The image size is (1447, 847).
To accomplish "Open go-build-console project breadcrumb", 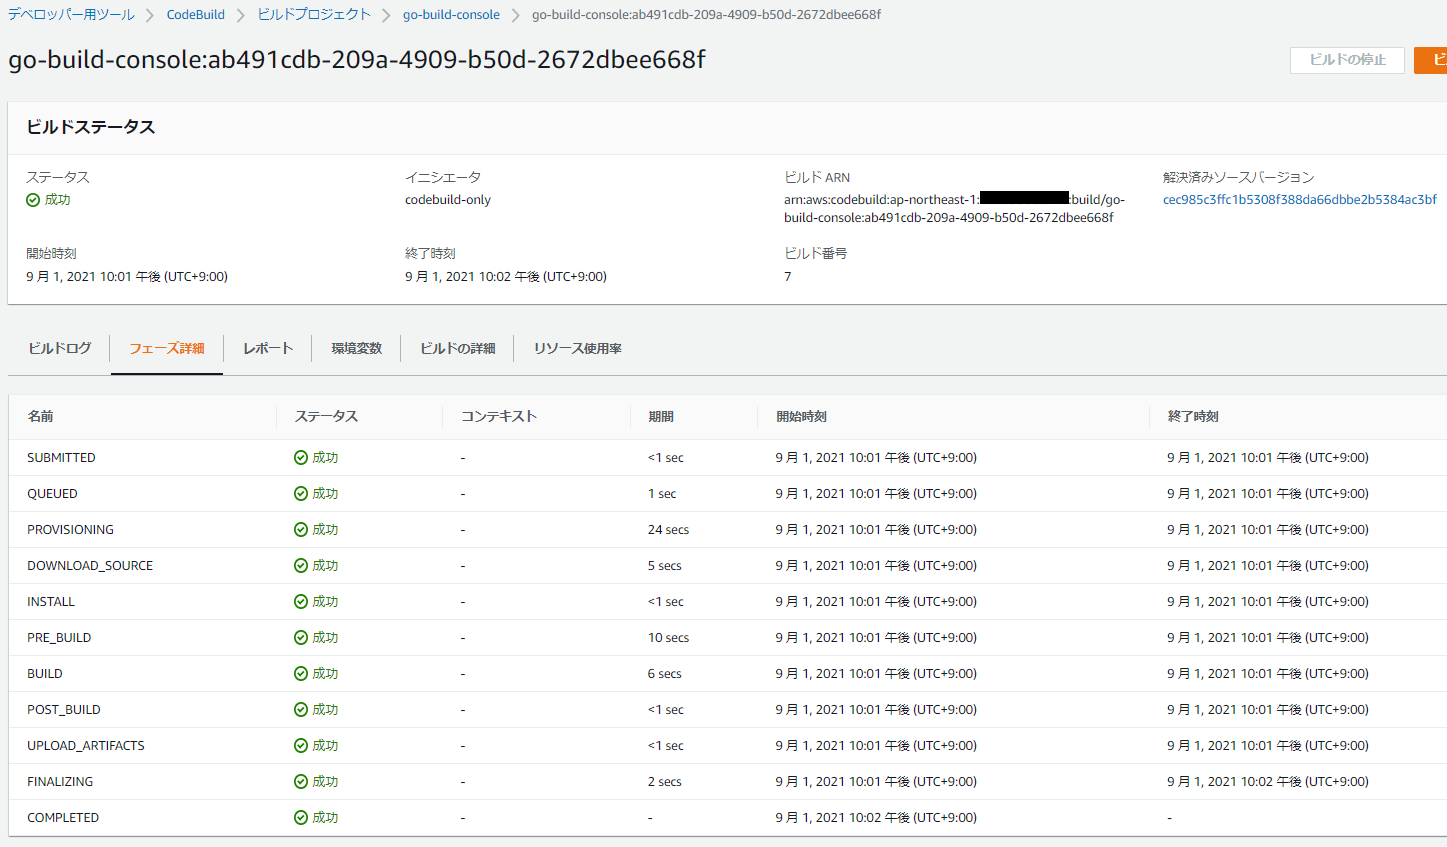I will click(x=451, y=15).
